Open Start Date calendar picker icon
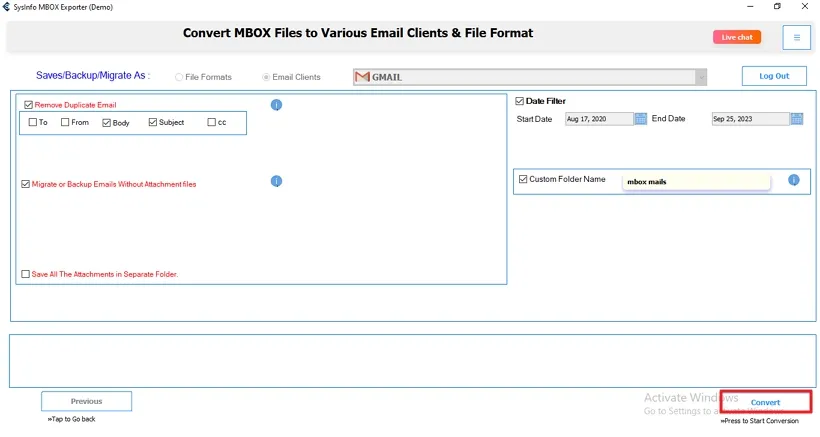The image size is (820, 437). point(641,119)
